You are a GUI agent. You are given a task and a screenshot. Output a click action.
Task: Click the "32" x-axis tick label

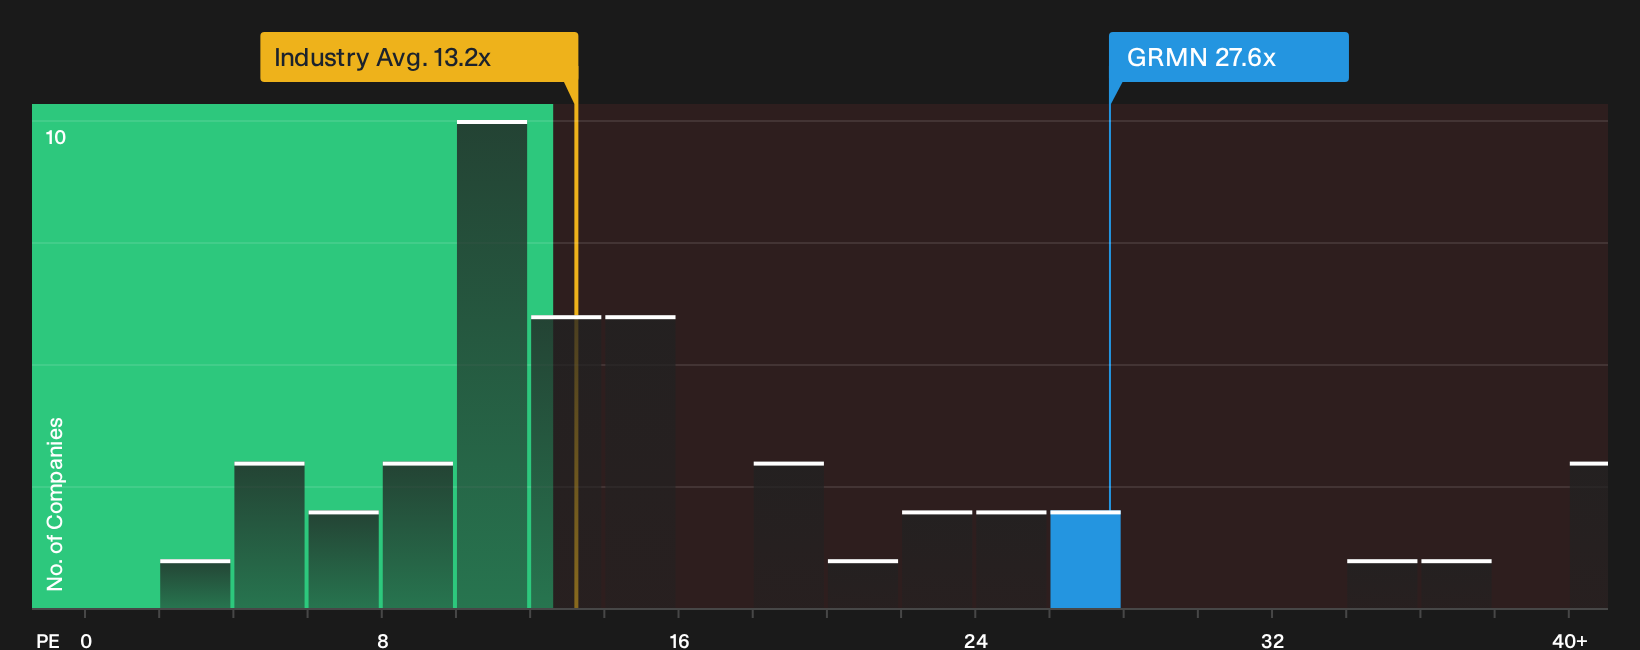pos(1272,640)
